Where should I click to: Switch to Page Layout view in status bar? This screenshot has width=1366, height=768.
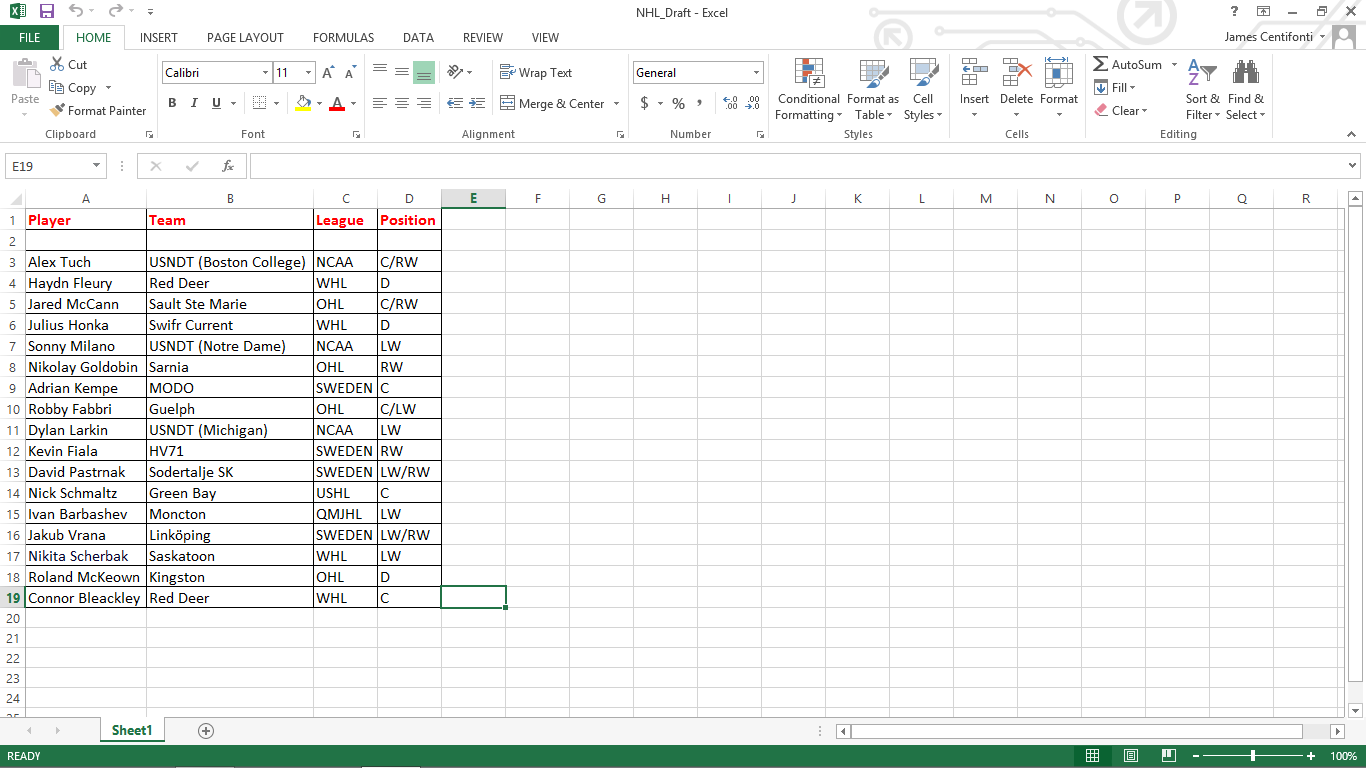(x=1131, y=756)
